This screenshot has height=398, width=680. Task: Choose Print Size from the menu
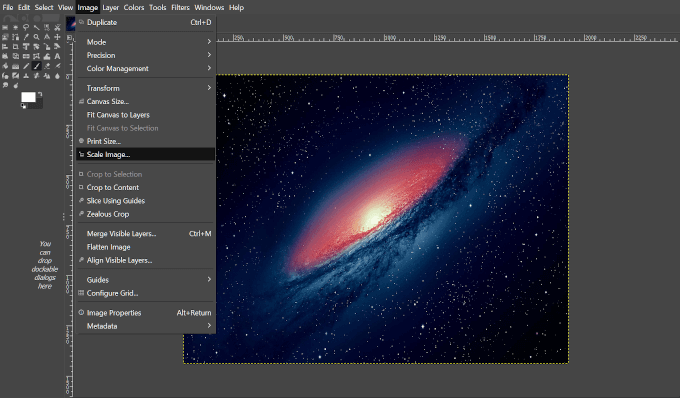pos(146,141)
